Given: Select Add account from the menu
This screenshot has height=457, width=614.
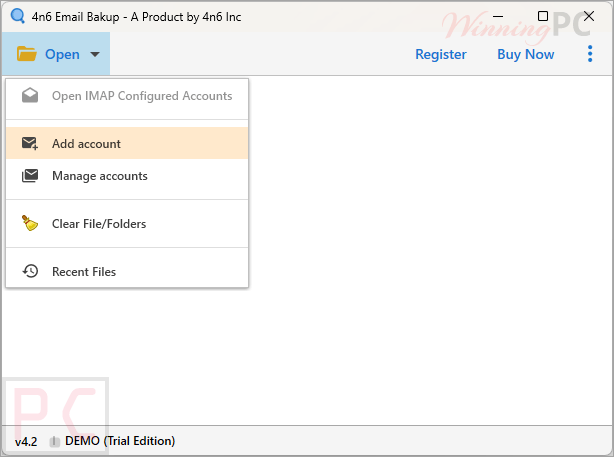Looking at the screenshot, I should click(127, 143).
